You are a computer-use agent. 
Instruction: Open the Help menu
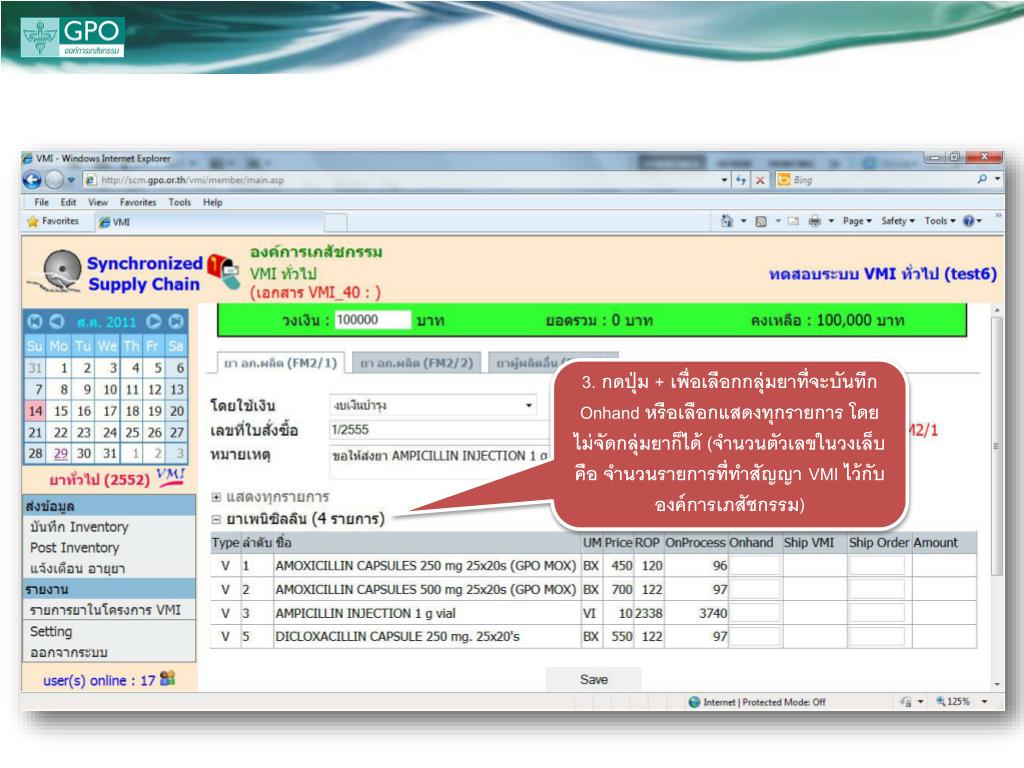point(213,202)
